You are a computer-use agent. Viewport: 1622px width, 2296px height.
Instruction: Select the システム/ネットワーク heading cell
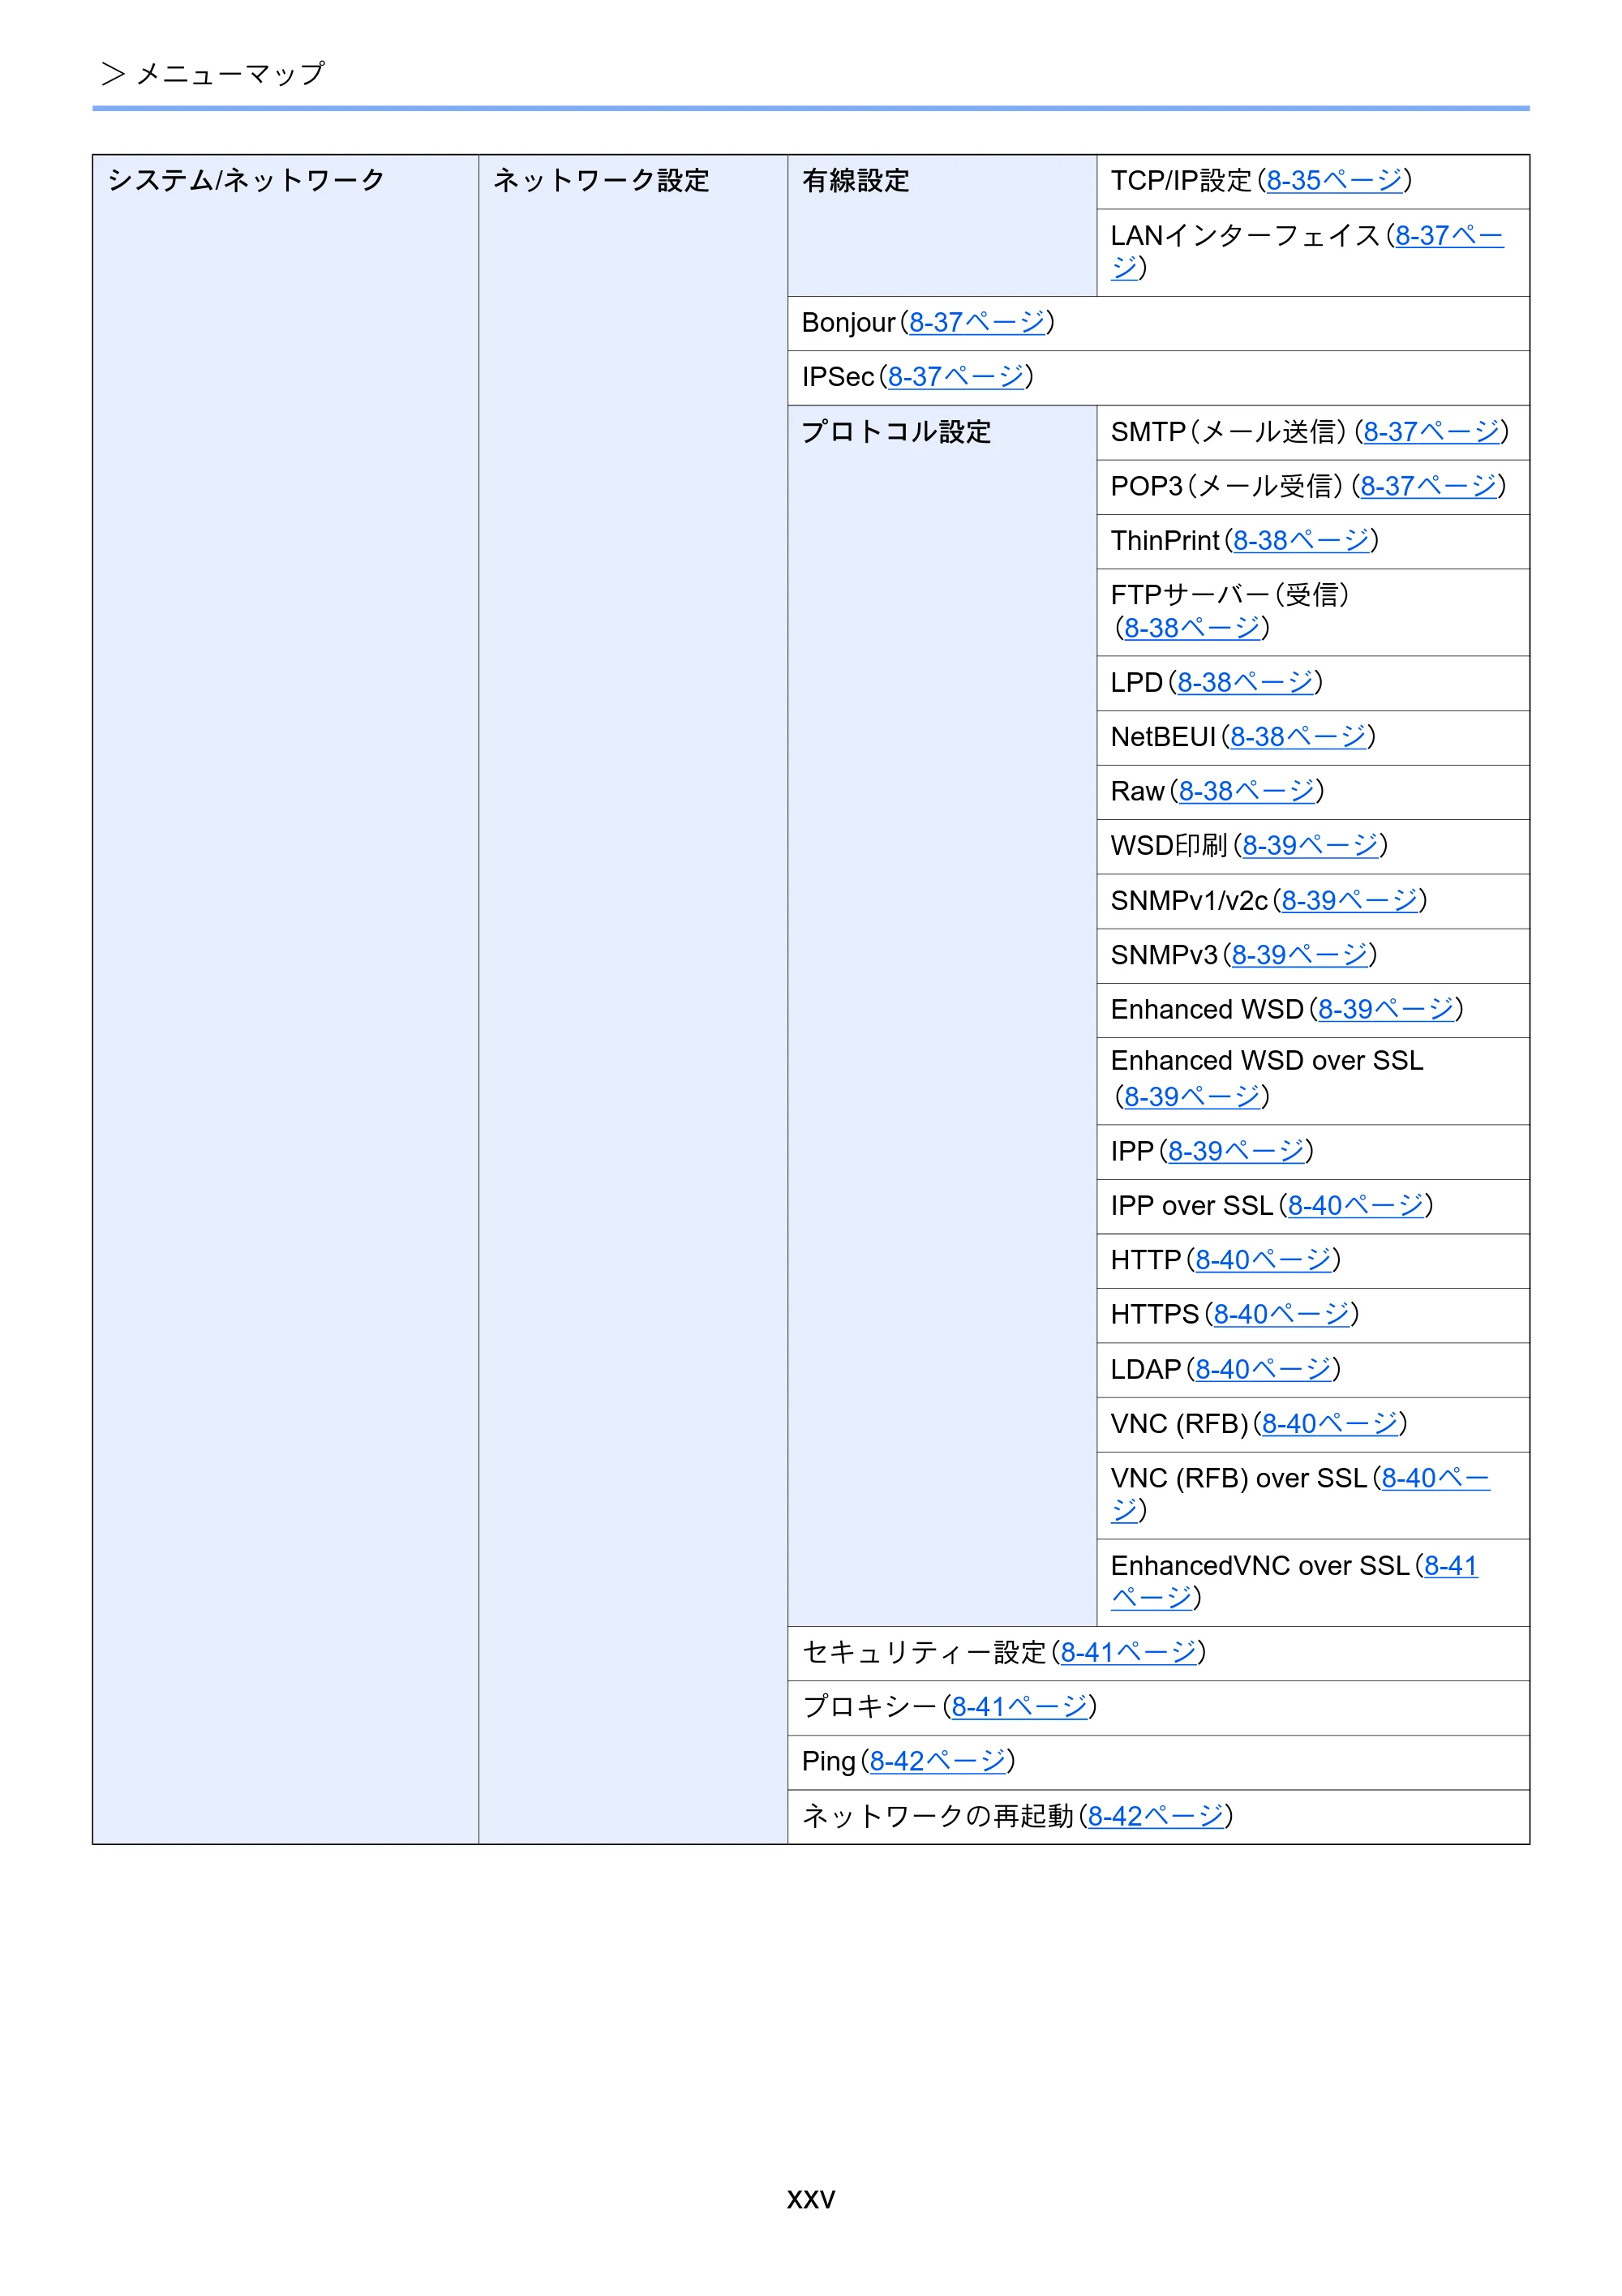pos(285,999)
